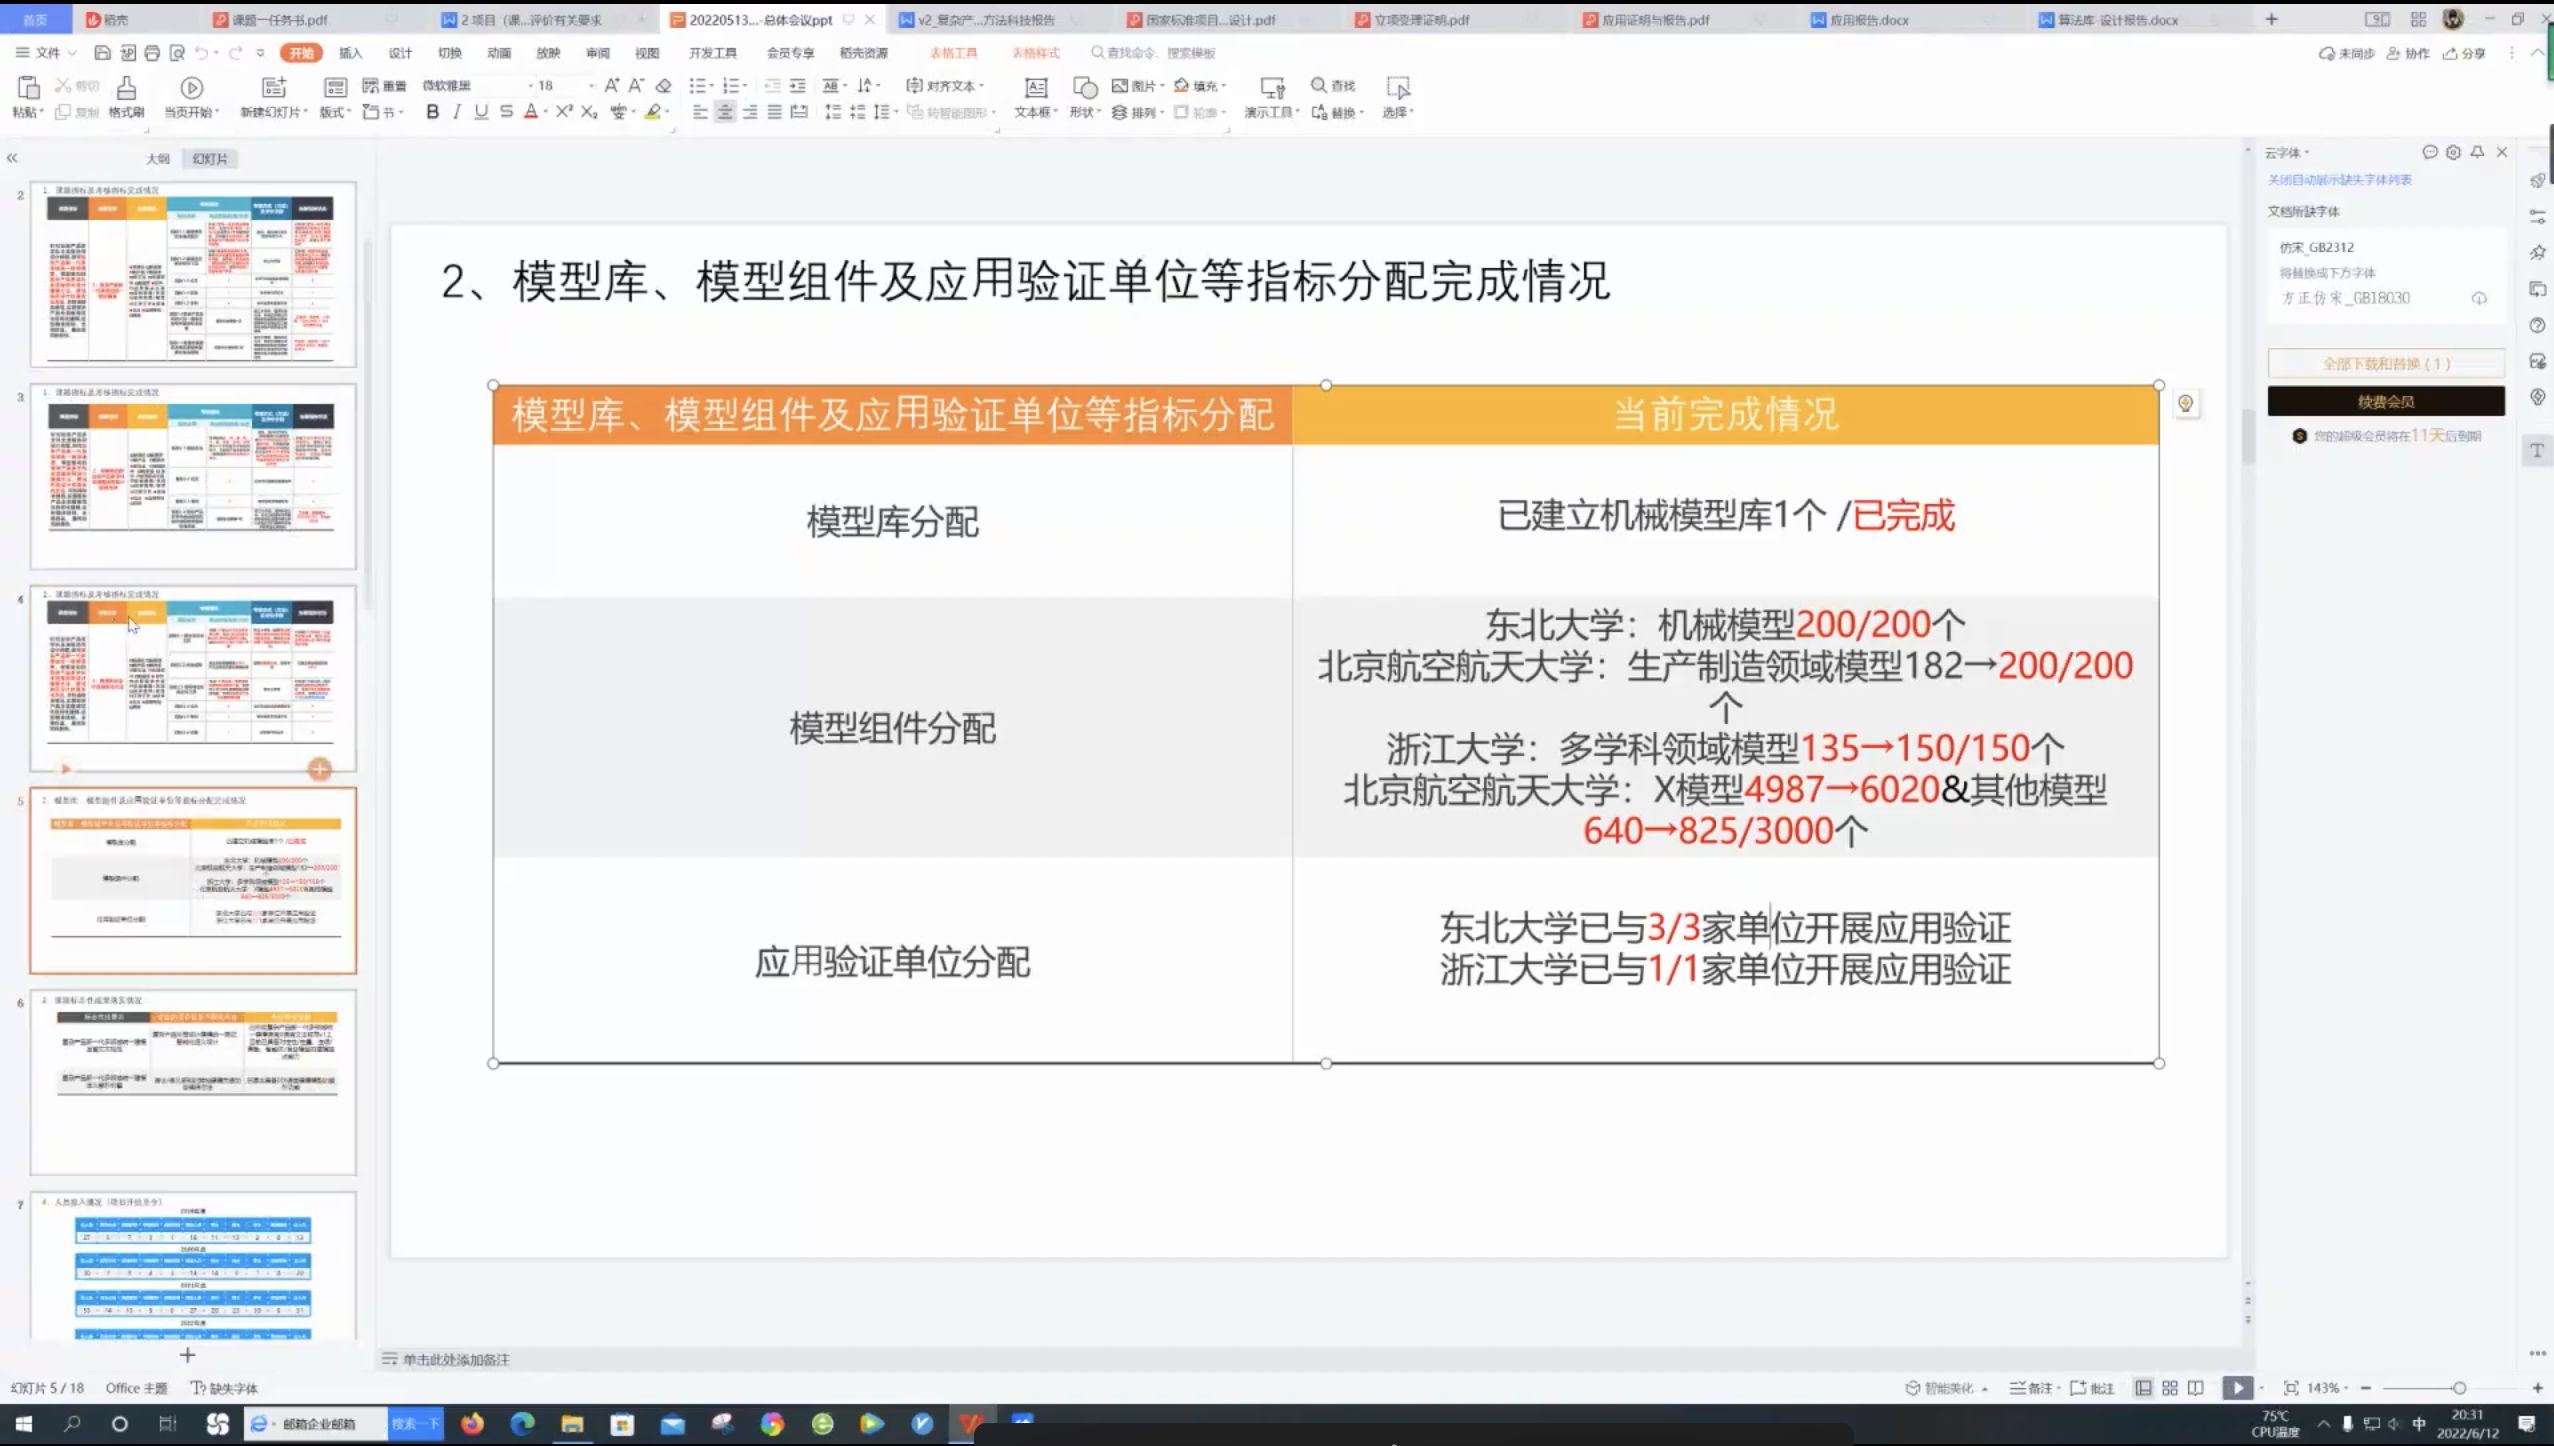The image size is (2554, 1446).
Task: Click the zoom slider at status bar
Action: click(2458, 1388)
